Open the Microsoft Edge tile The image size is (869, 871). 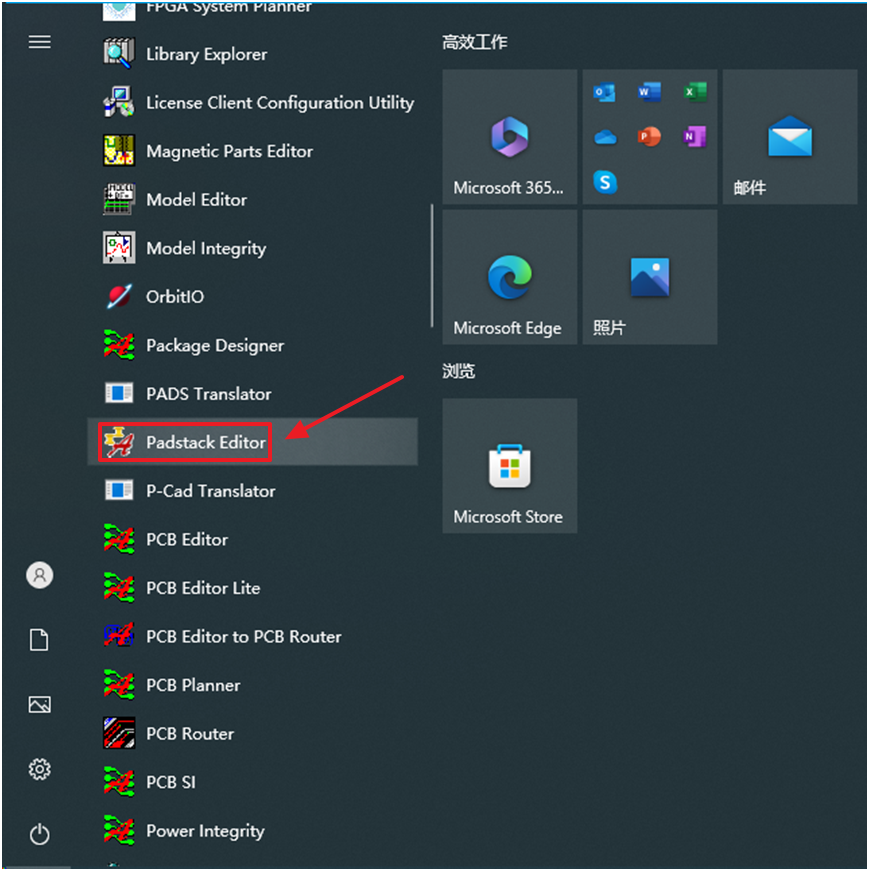point(509,278)
